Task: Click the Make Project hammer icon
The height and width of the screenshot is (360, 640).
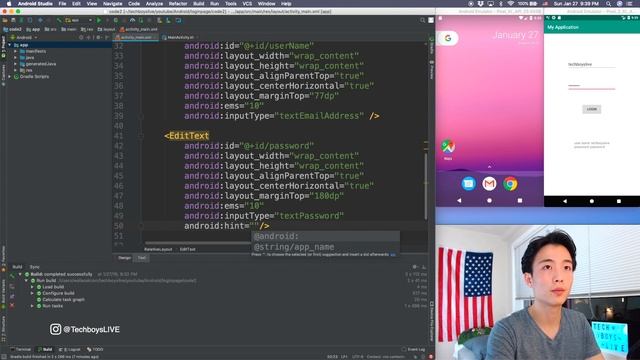Action: 59,20
